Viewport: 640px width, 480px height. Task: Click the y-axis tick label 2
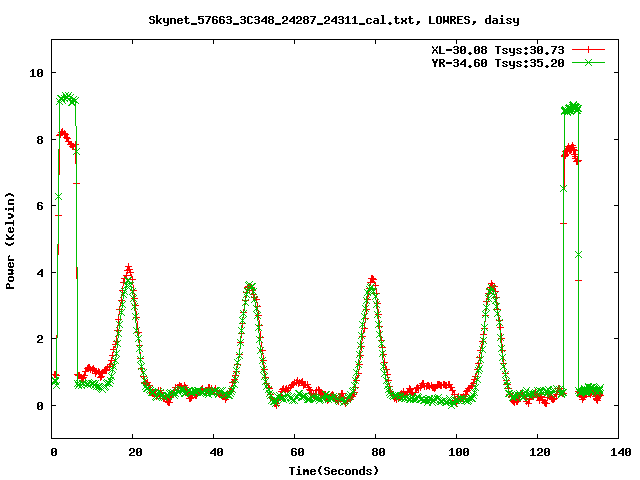point(40,339)
